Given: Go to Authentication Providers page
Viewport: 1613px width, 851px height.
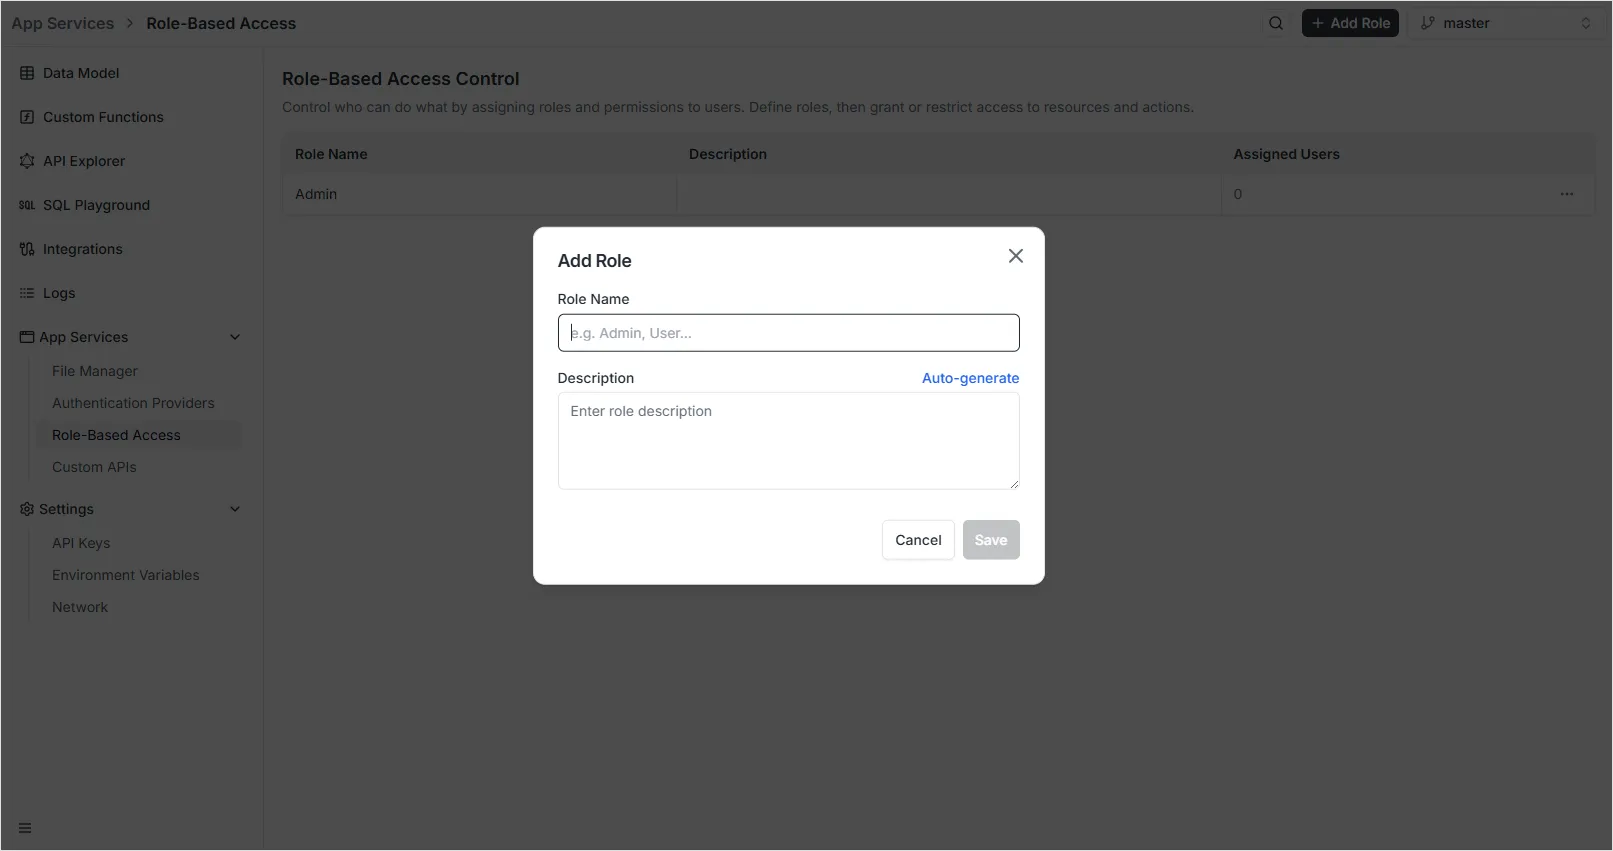Looking at the screenshot, I should click(133, 403).
